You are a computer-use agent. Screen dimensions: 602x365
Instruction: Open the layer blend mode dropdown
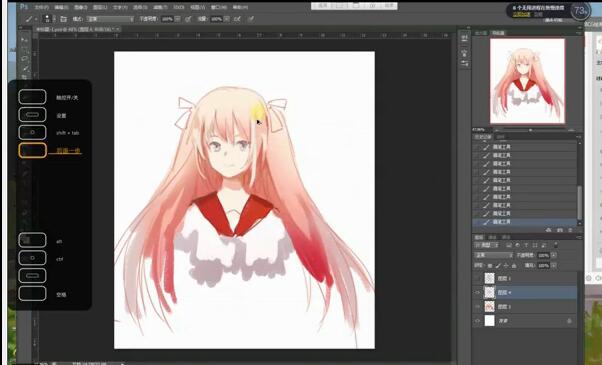[494, 255]
